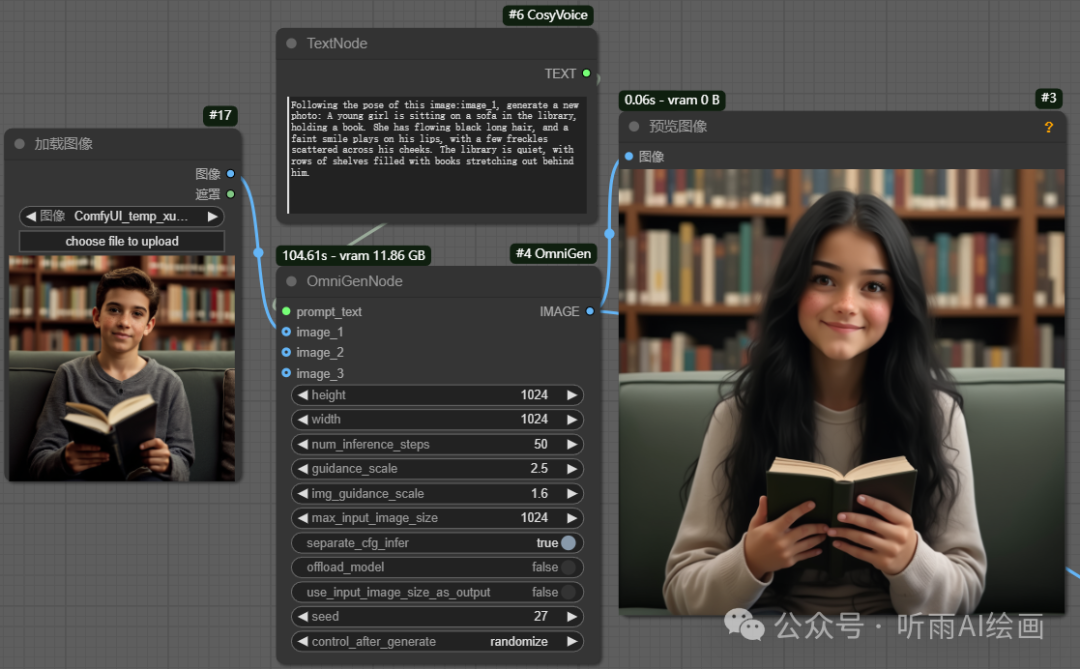Image resolution: width=1080 pixels, height=669 pixels.
Task: Decrease img_guidance_scale with left arrow
Action: pyautogui.click(x=303, y=493)
